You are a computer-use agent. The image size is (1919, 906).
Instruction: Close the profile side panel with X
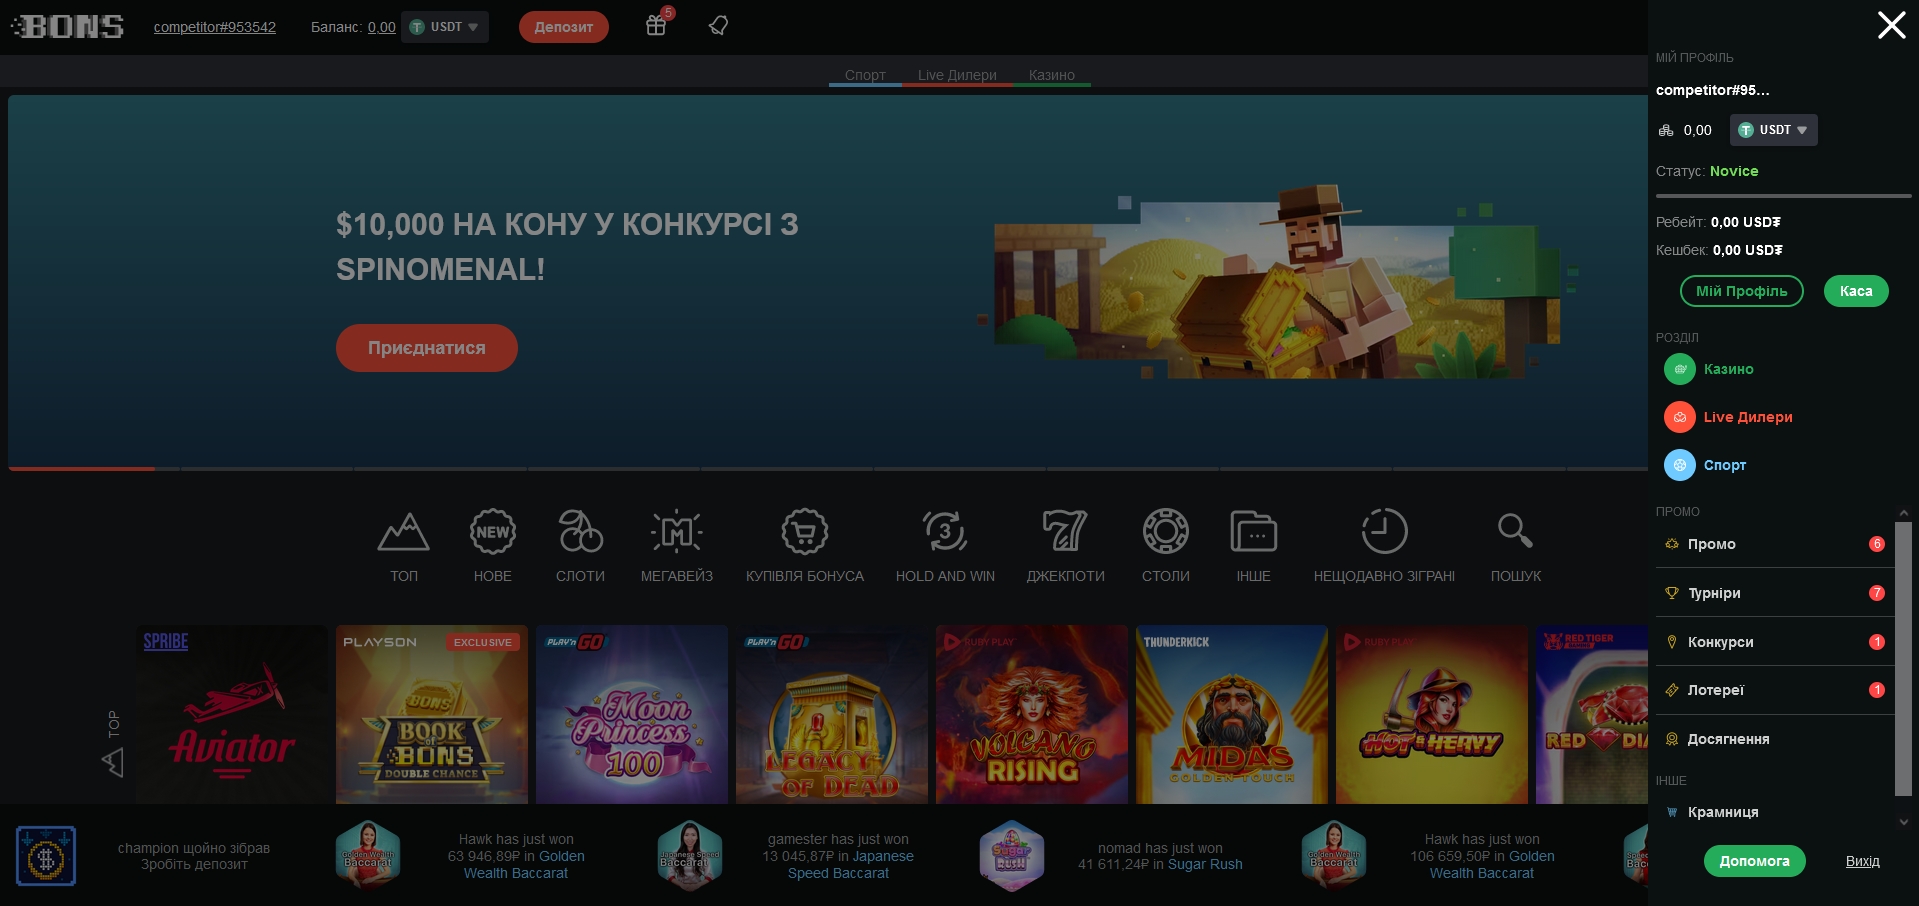(x=1891, y=25)
